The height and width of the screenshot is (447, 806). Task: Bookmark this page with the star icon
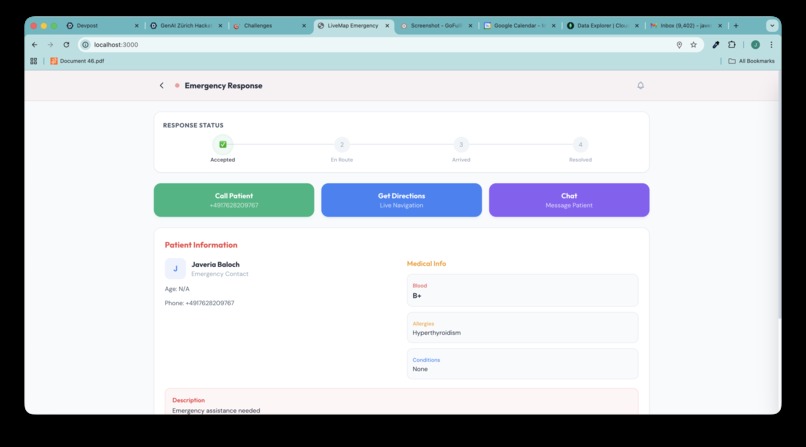(x=693, y=45)
